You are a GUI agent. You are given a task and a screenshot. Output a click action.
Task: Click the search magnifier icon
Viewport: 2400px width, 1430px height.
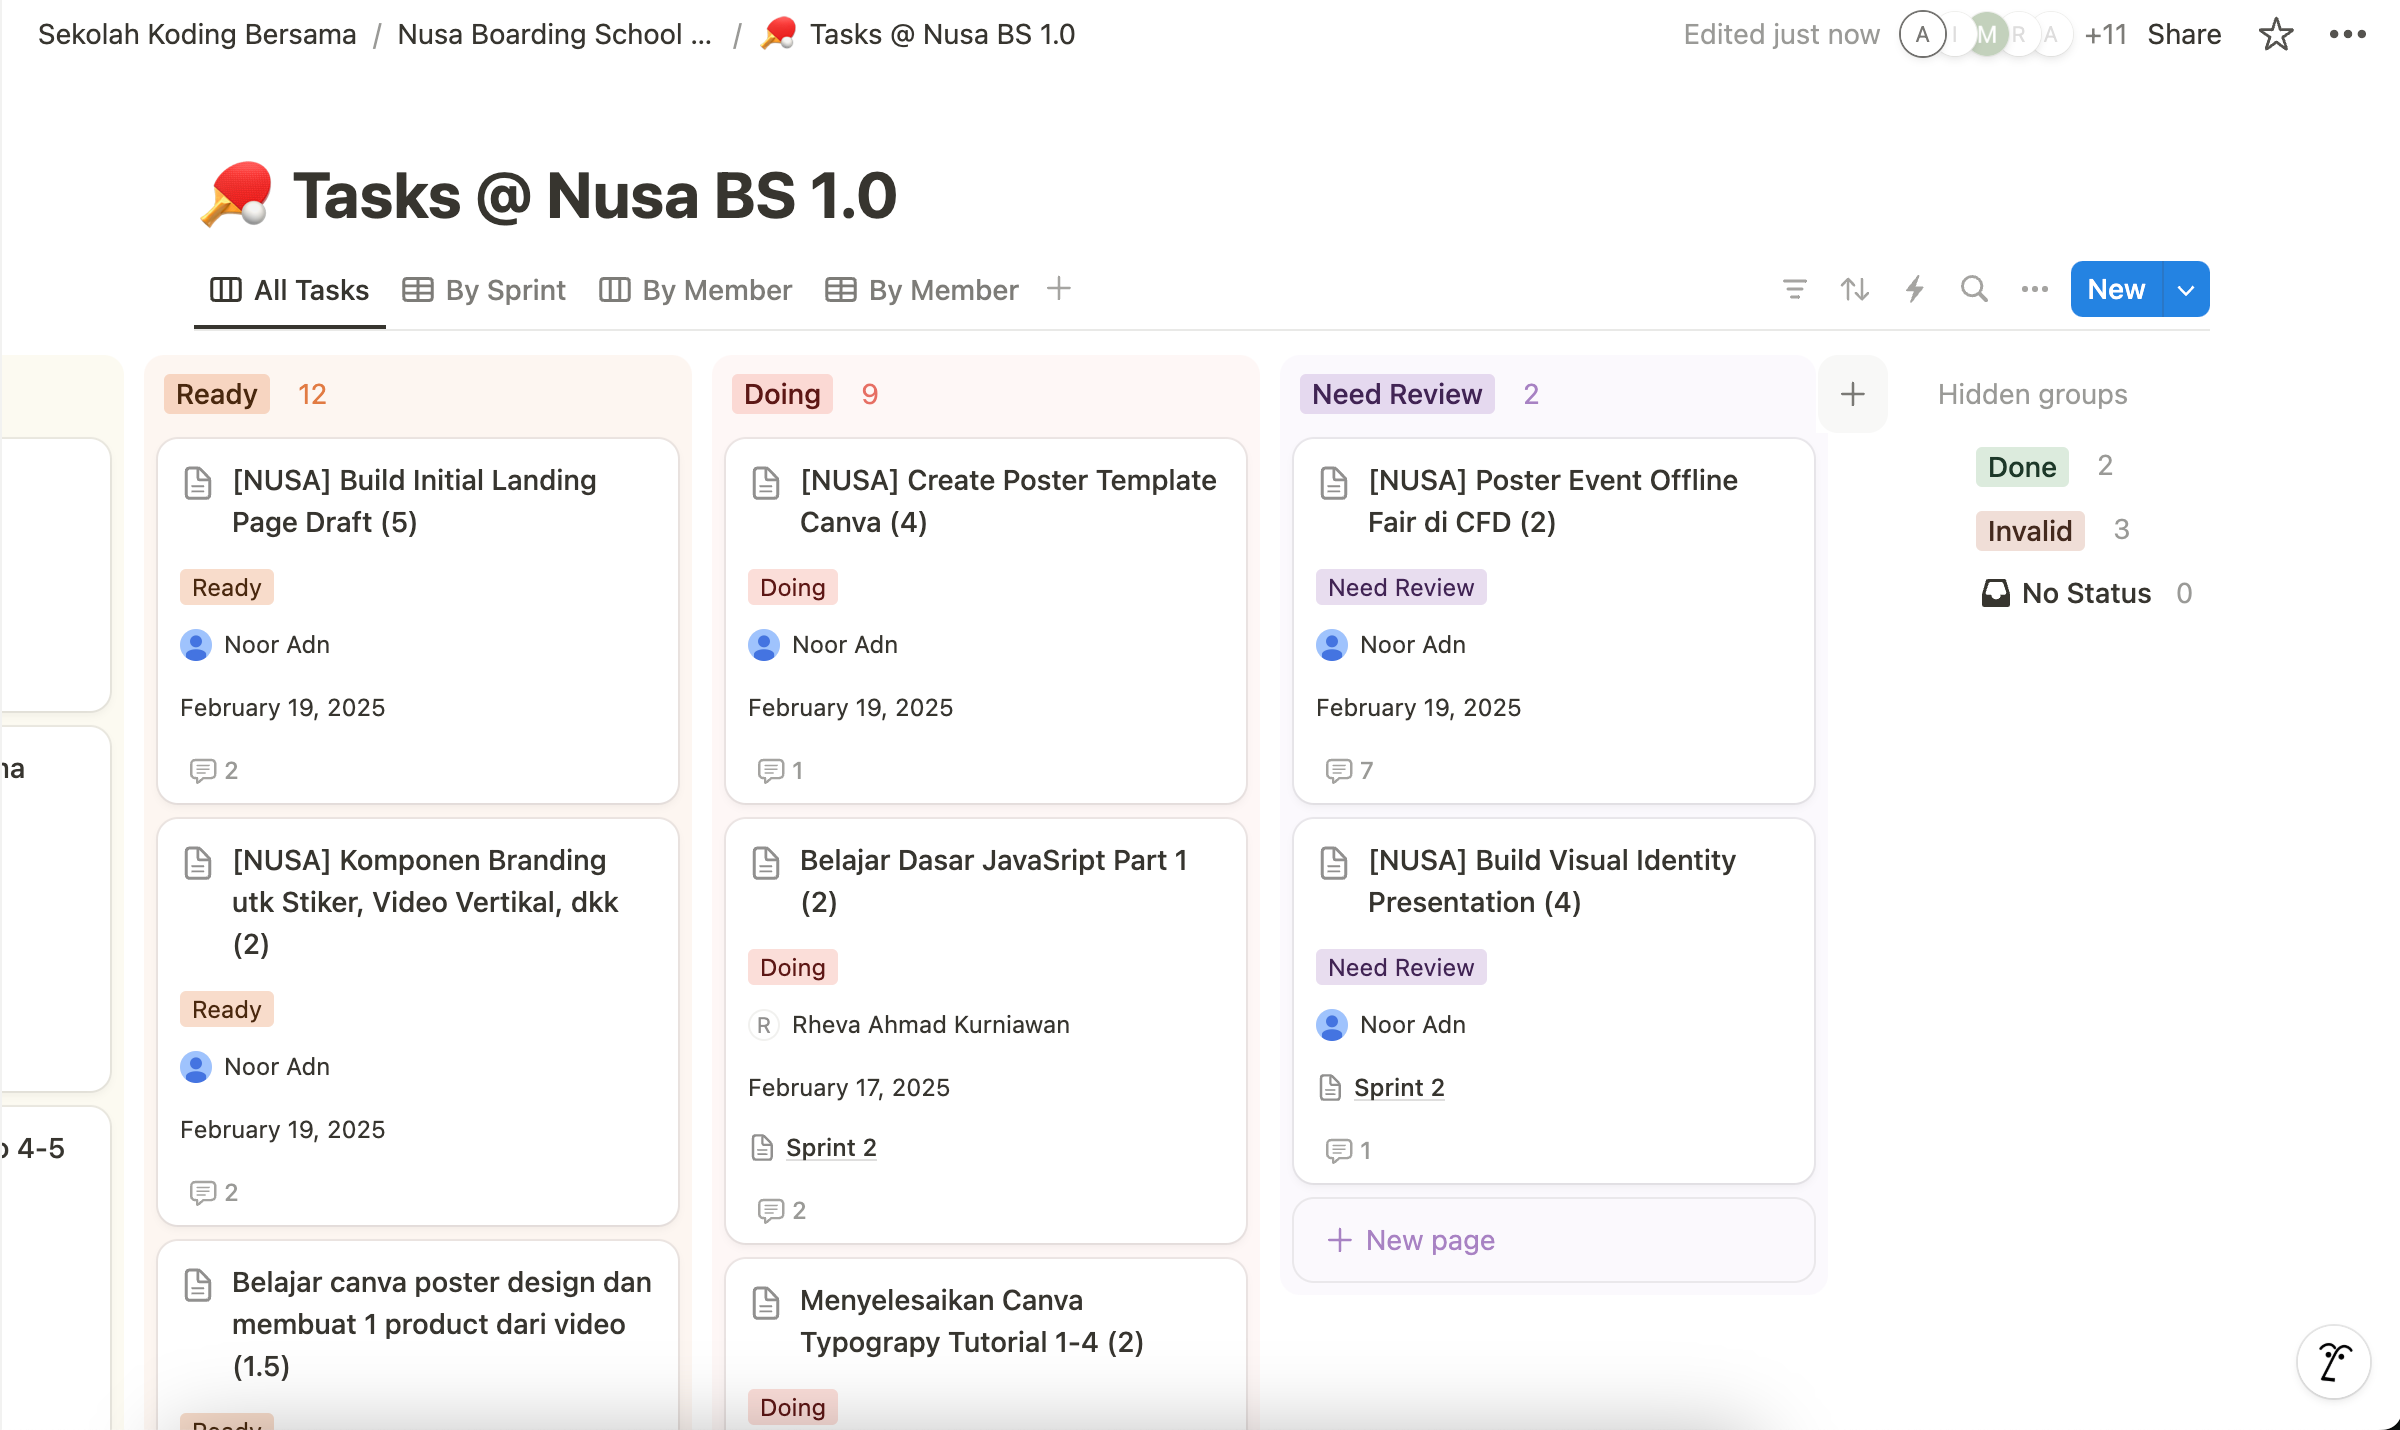coord(1974,290)
